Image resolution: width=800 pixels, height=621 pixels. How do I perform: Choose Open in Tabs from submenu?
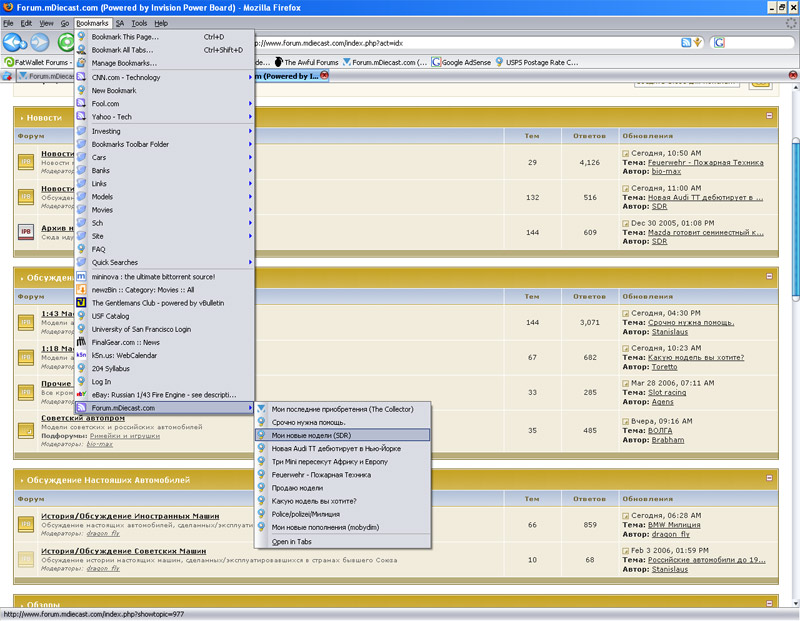[x=342, y=541]
